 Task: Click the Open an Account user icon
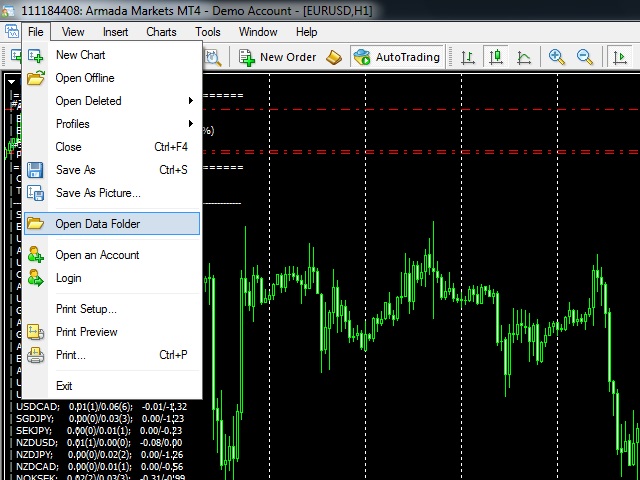[36, 254]
